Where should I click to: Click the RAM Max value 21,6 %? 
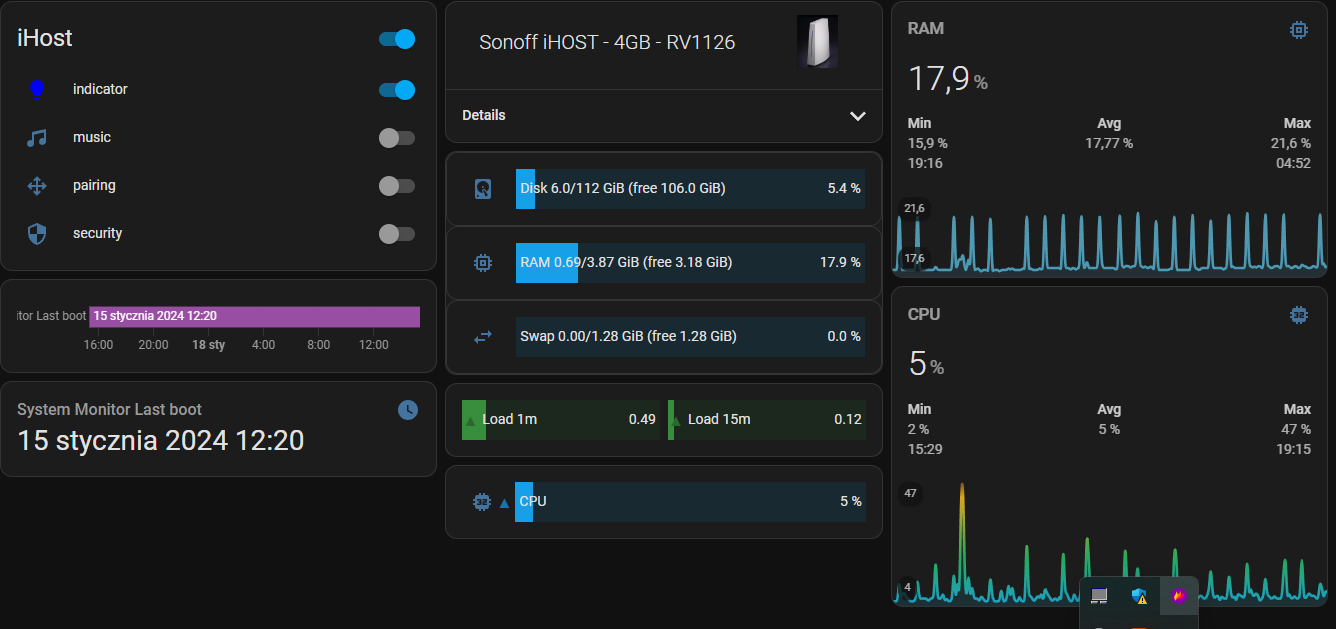click(x=1290, y=143)
